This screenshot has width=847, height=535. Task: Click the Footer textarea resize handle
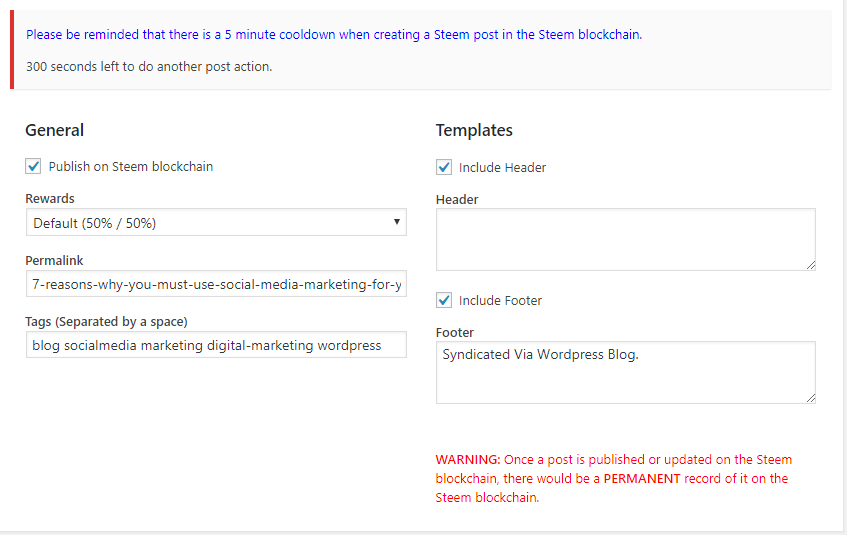pyautogui.click(x=810, y=398)
